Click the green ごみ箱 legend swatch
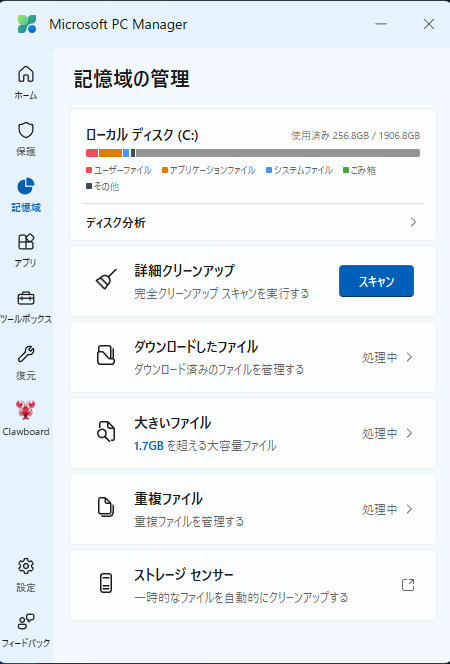Viewport: 450px width, 664px height. [x=346, y=170]
